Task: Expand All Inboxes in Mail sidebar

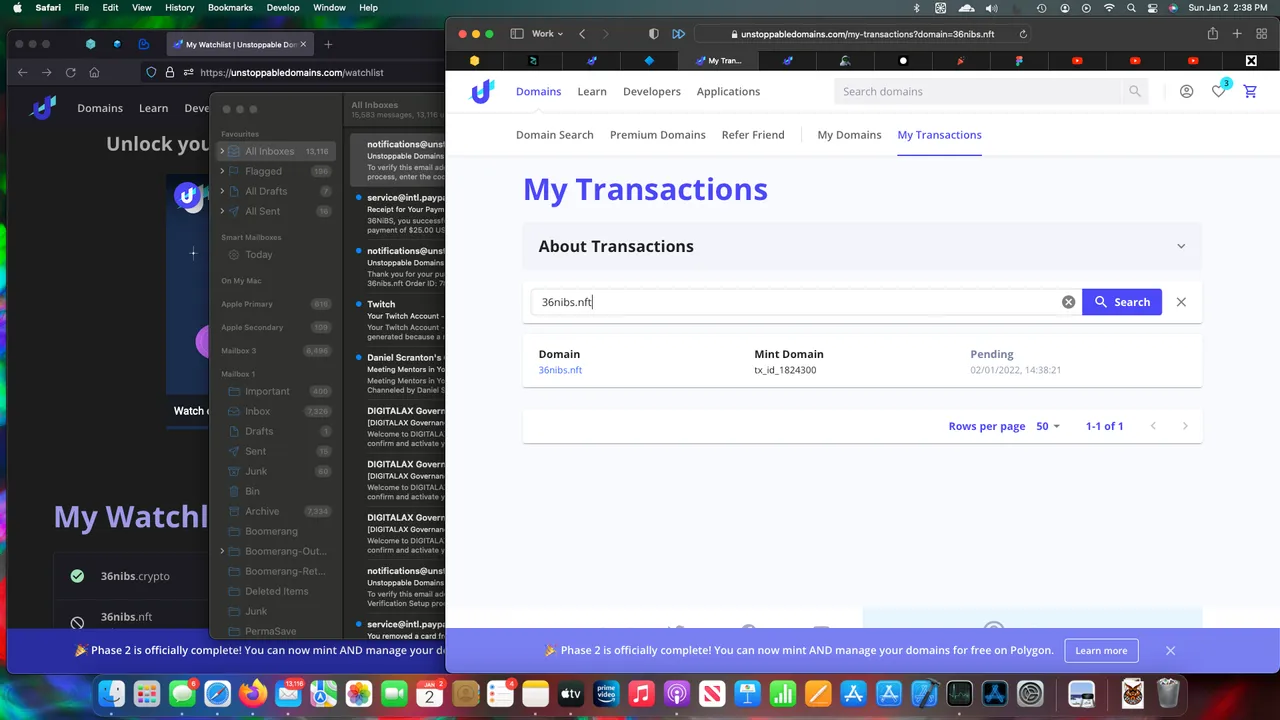Action: coord(222,151)
